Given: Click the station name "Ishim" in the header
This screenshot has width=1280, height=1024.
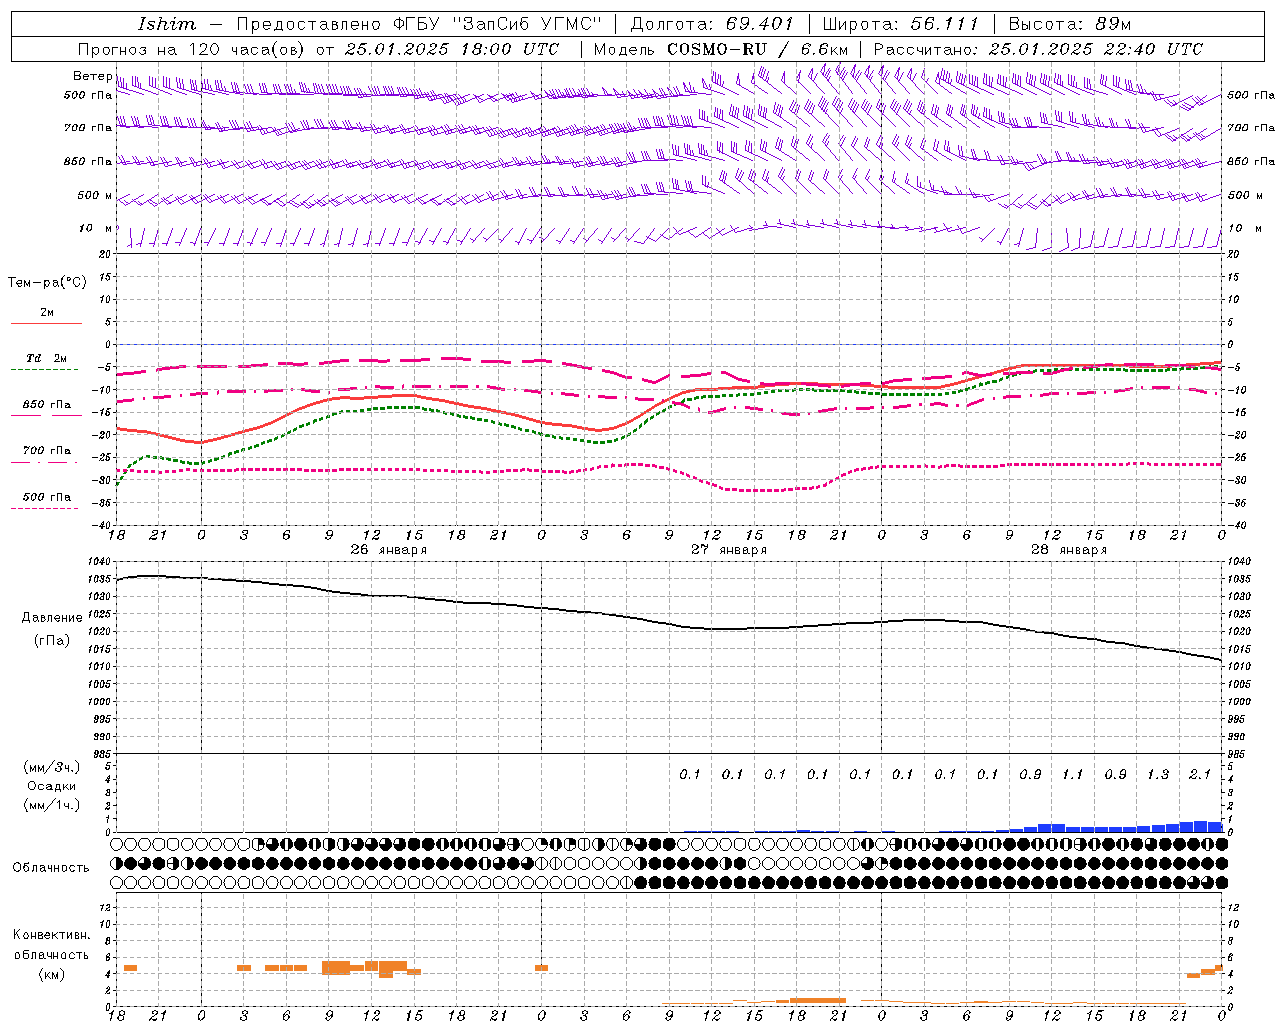Looking at the screenshot, I should (x=167, y=24).
